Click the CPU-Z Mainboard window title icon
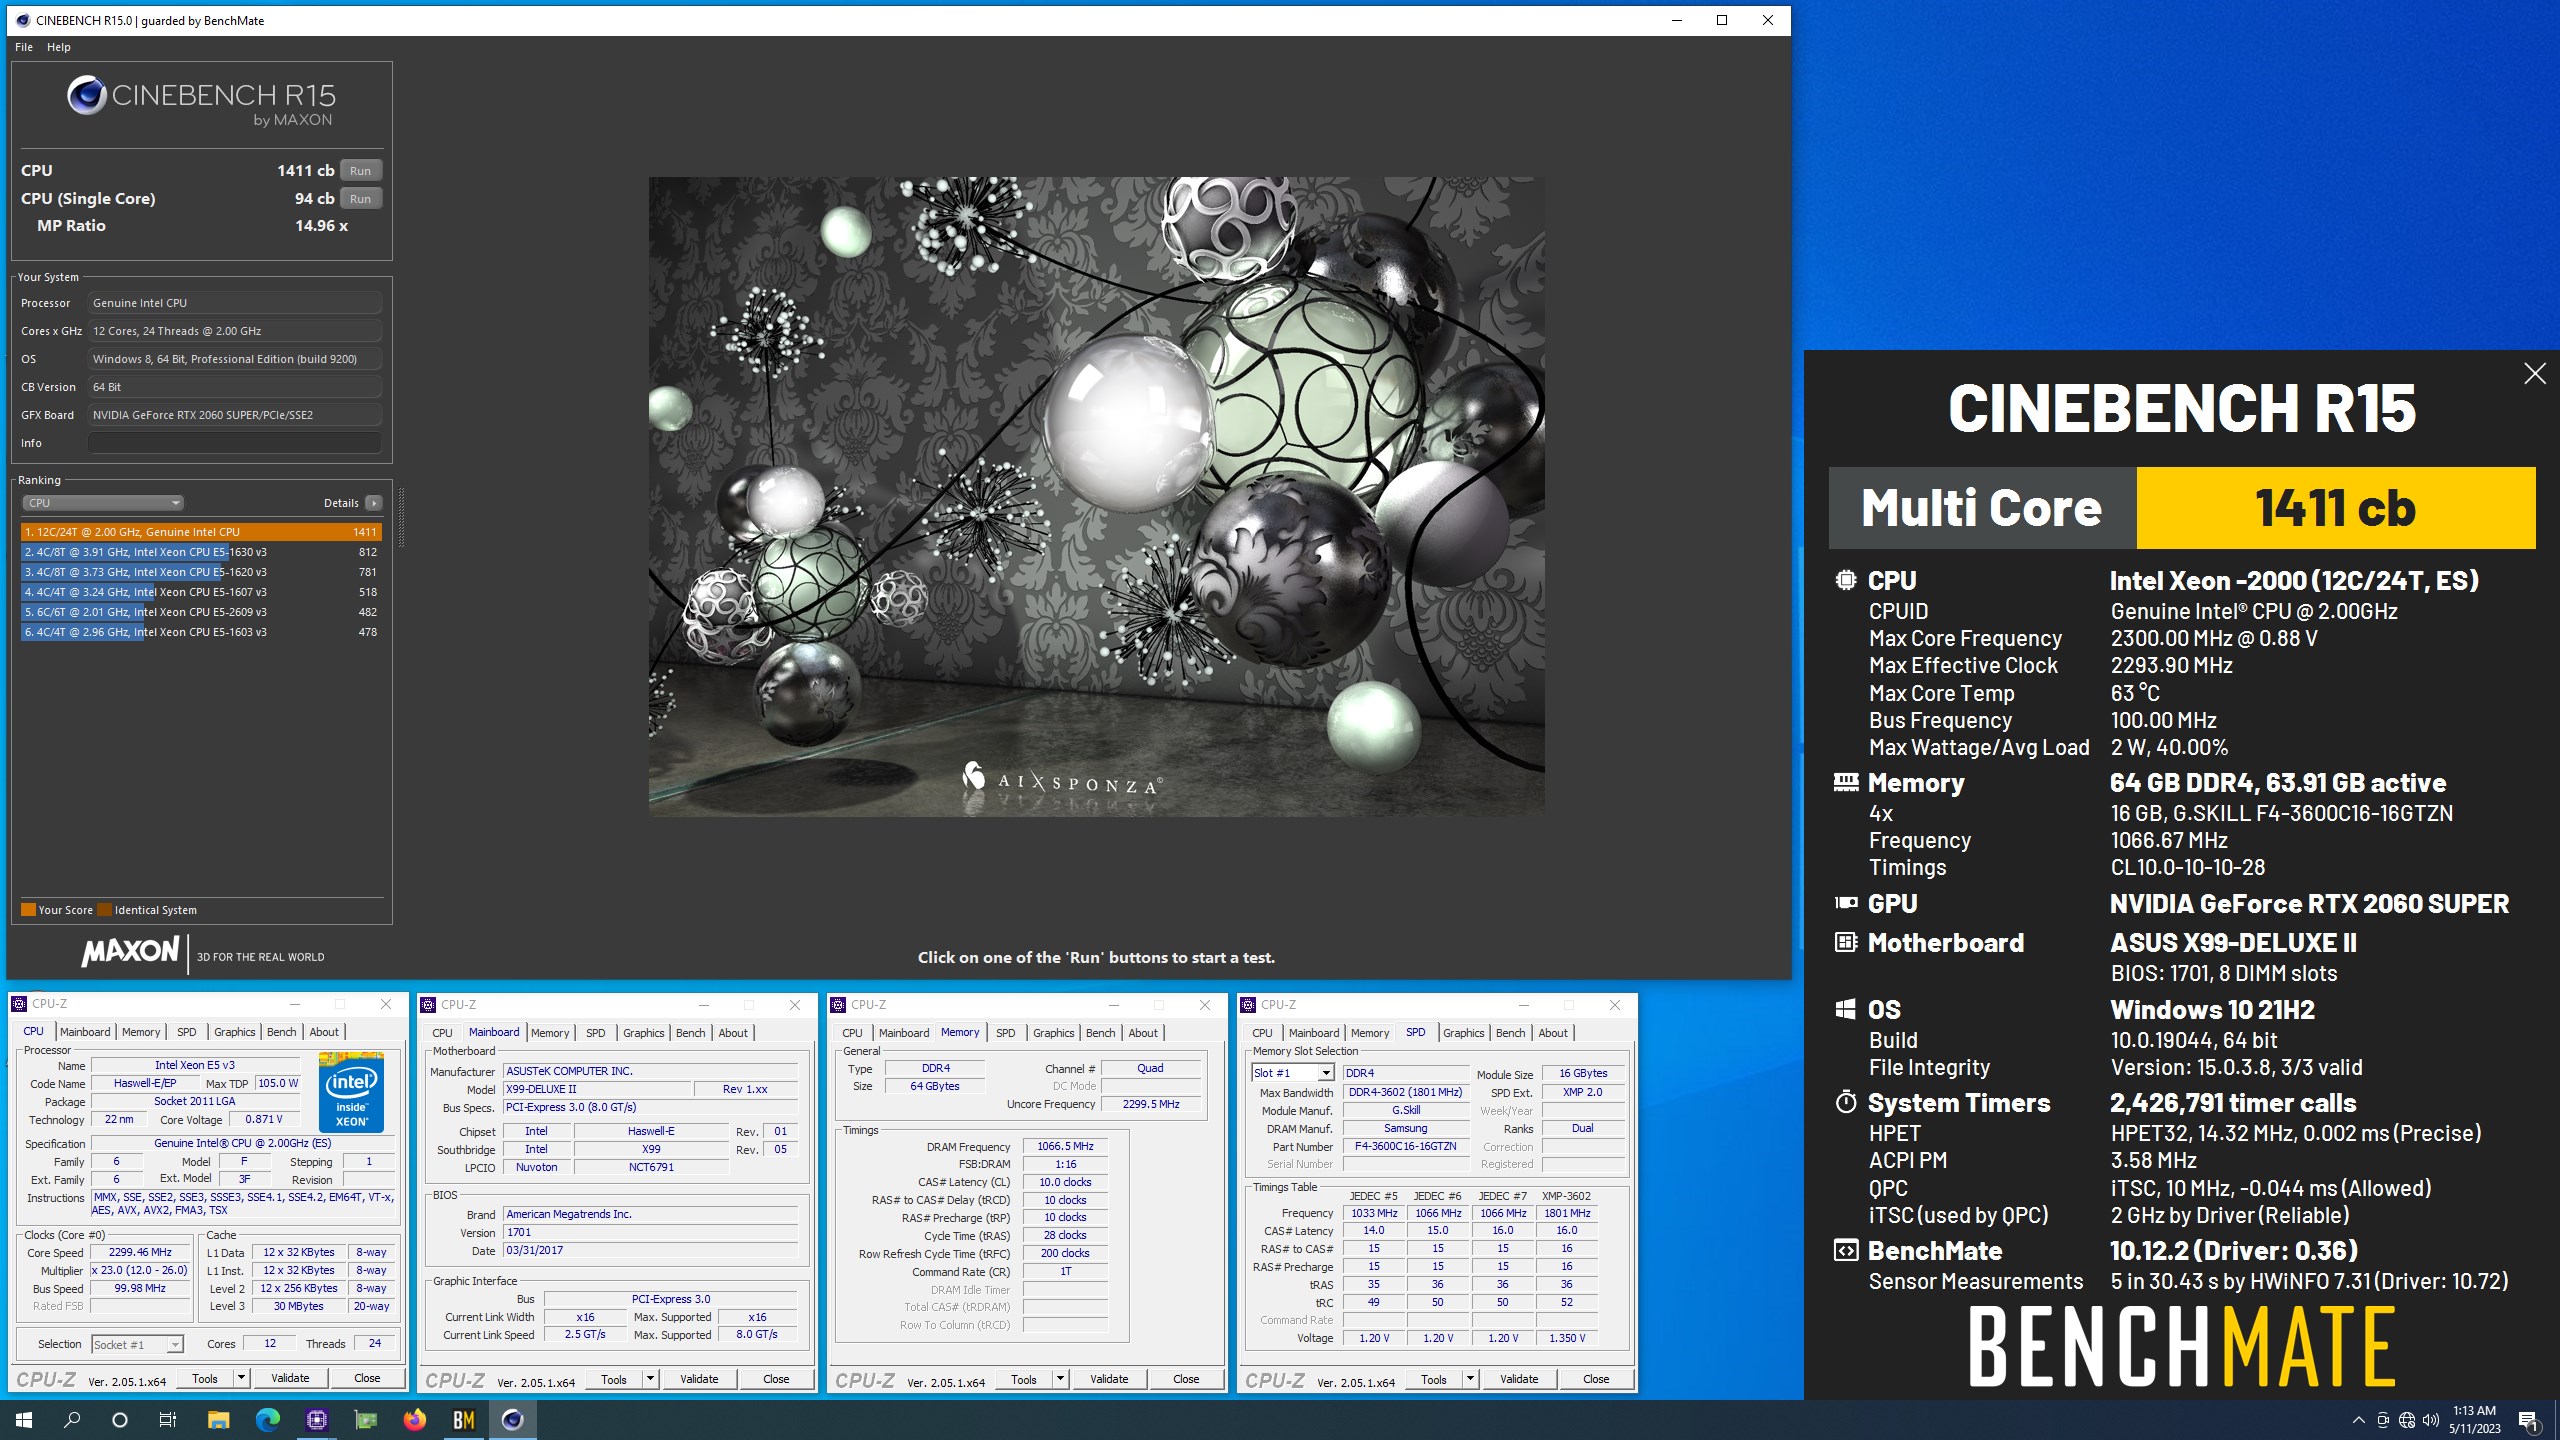 [429, 1005]
